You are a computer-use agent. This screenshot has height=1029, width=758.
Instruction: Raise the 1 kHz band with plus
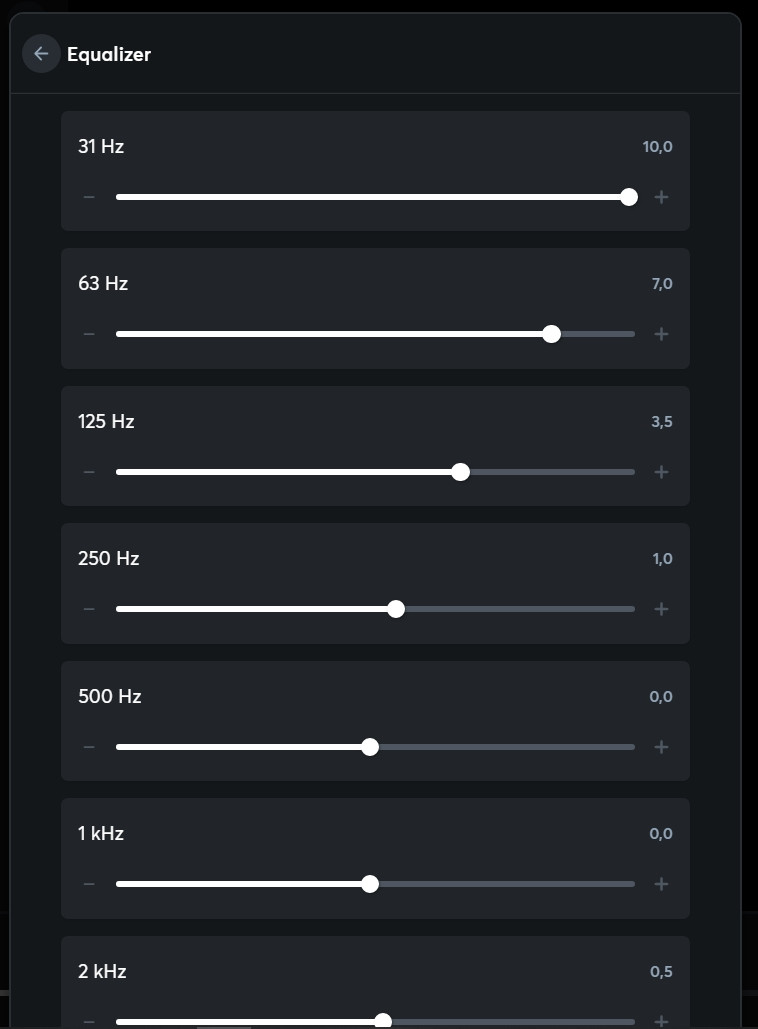click(x=661, y=884)
